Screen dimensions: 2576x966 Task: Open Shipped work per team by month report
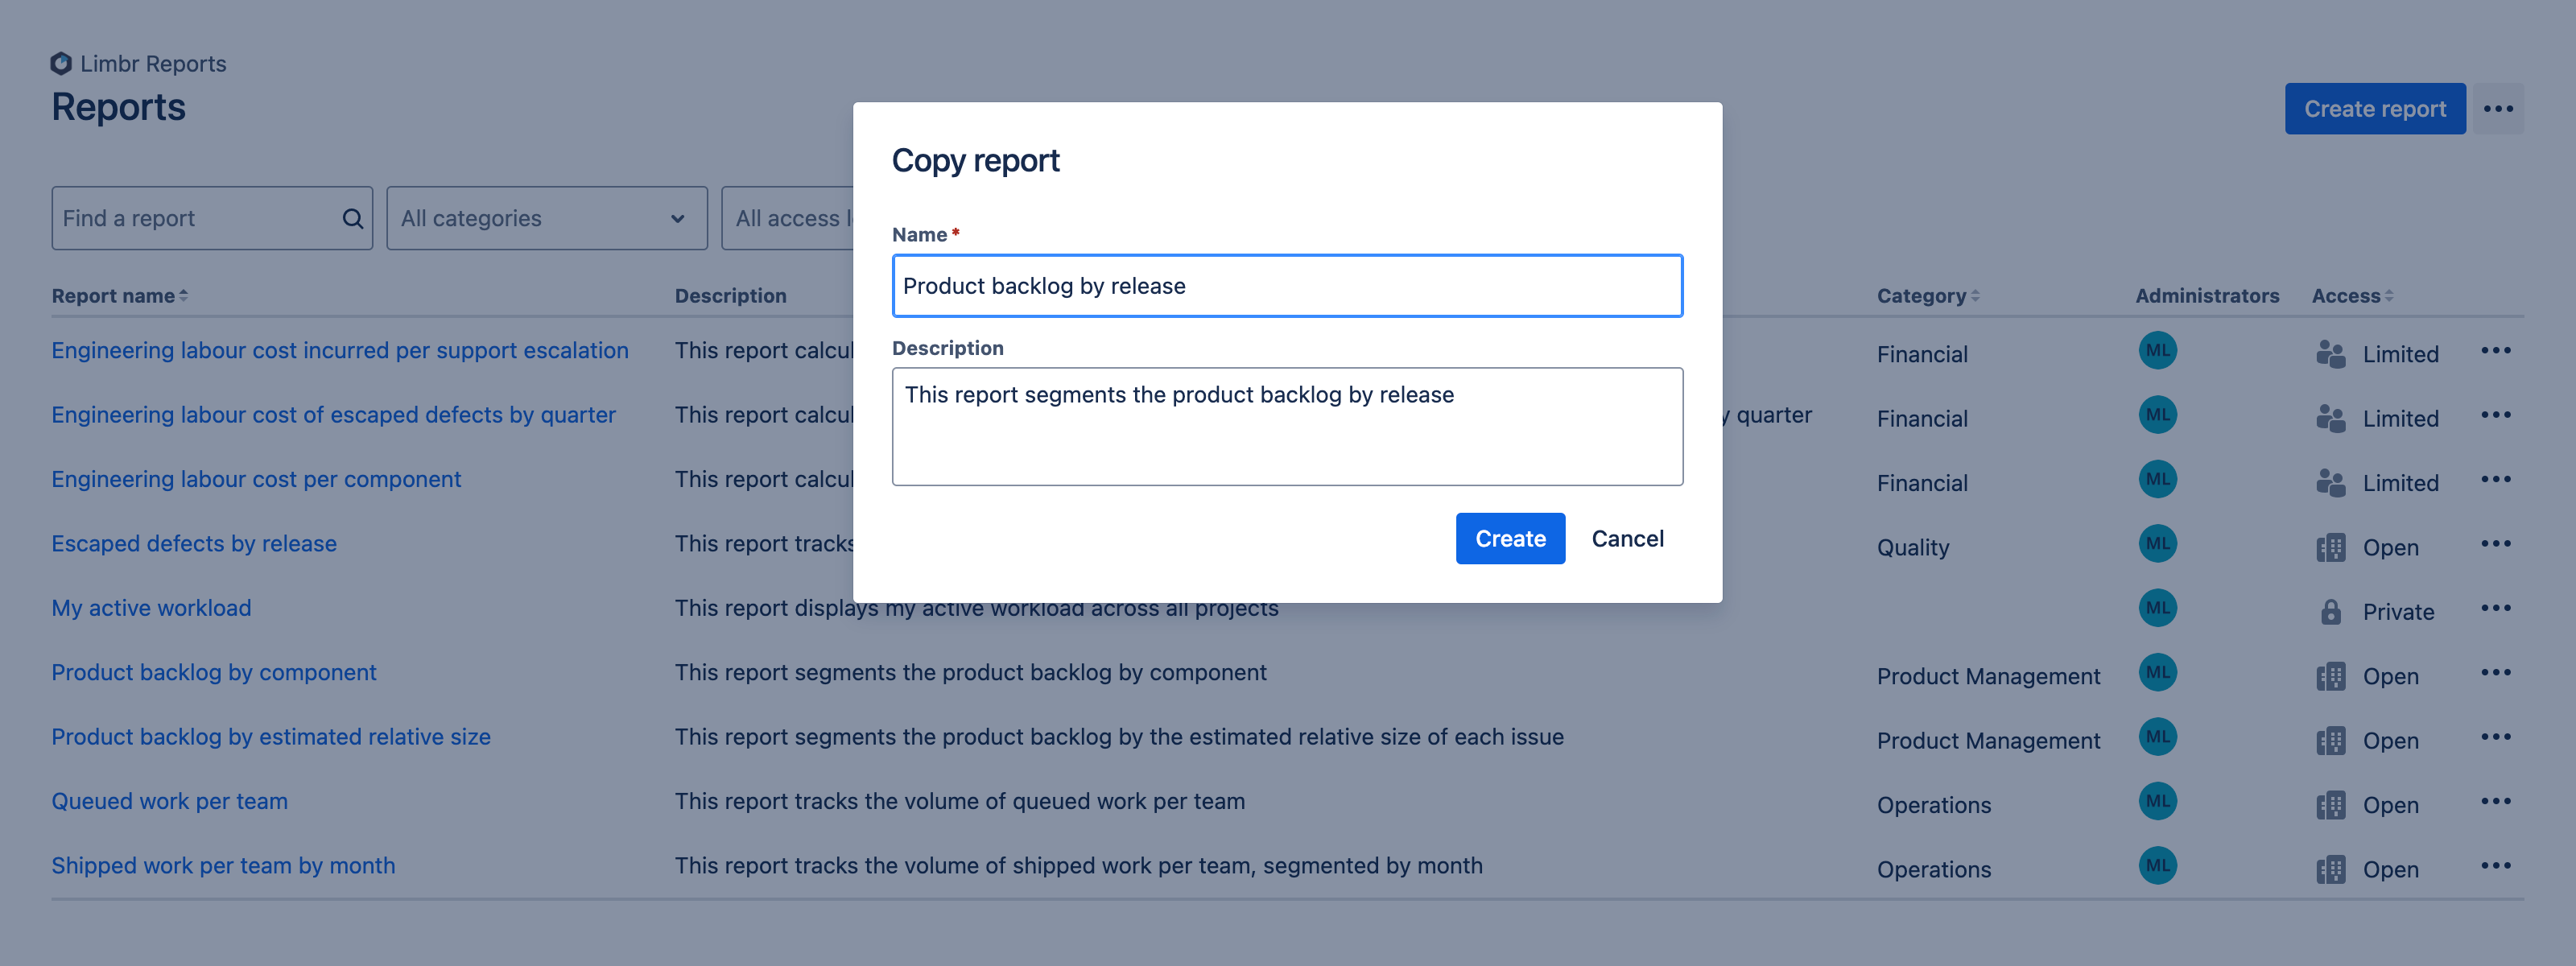223,865
